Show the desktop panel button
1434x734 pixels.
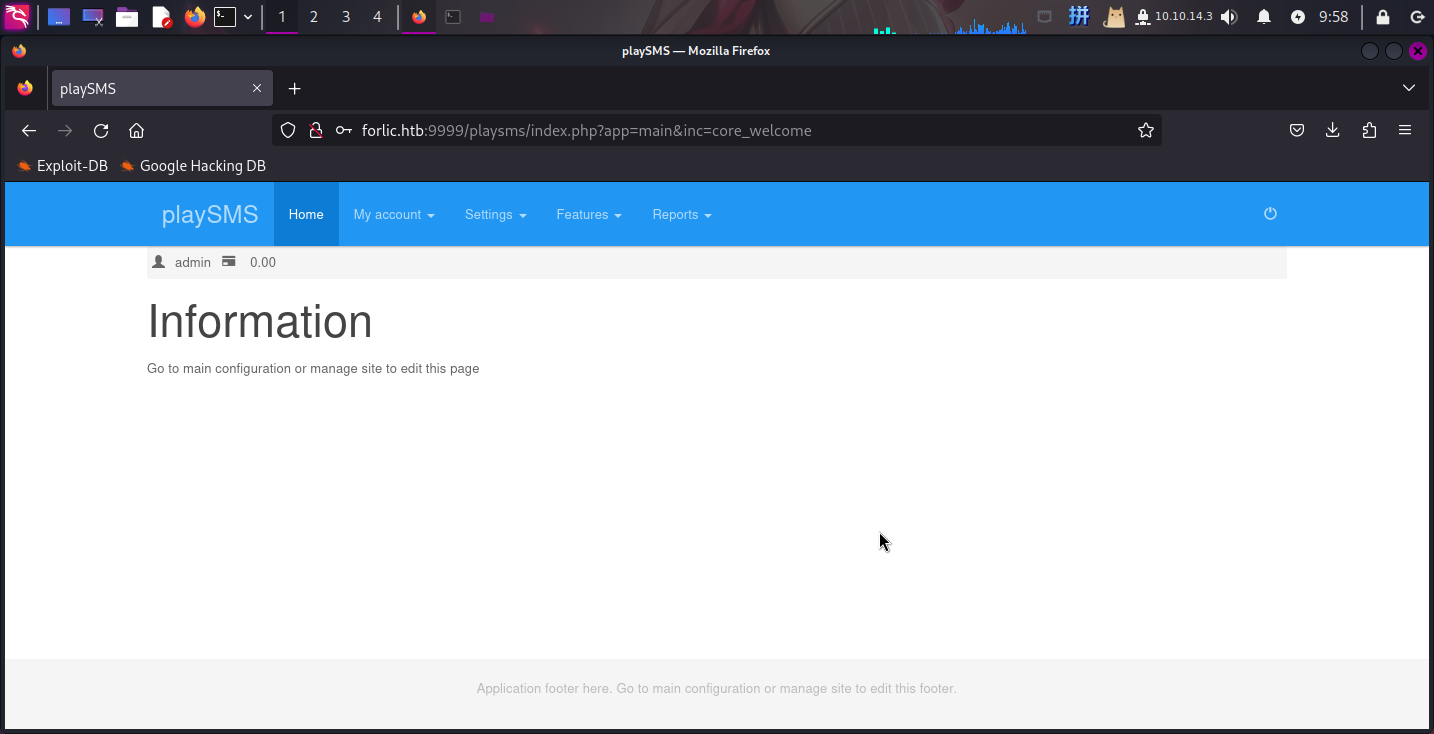(59, 17)
